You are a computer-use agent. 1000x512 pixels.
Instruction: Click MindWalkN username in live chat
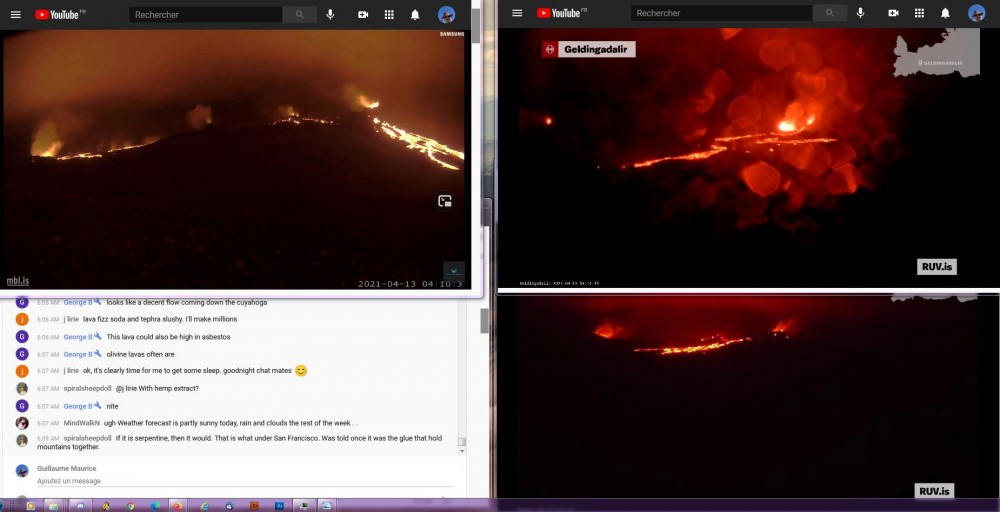point(81,423)
